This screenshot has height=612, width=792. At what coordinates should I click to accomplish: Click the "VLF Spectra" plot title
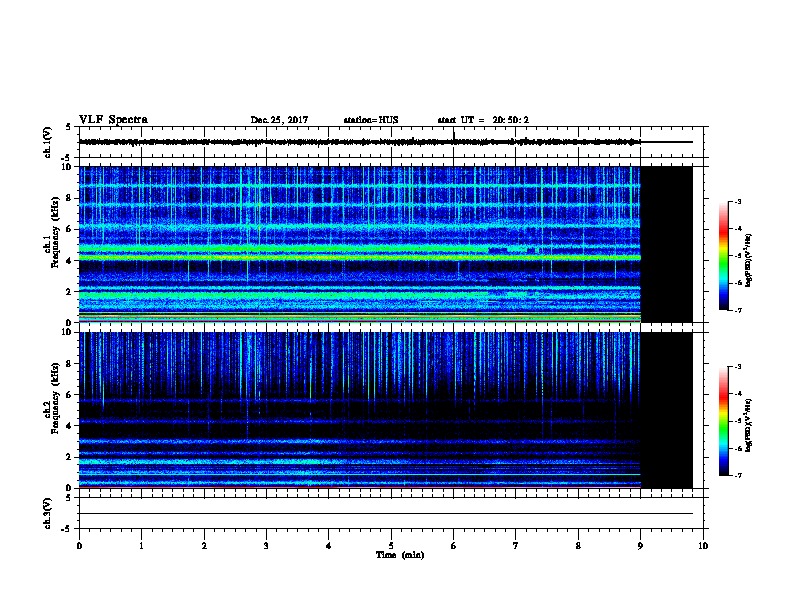coord(113,120)
